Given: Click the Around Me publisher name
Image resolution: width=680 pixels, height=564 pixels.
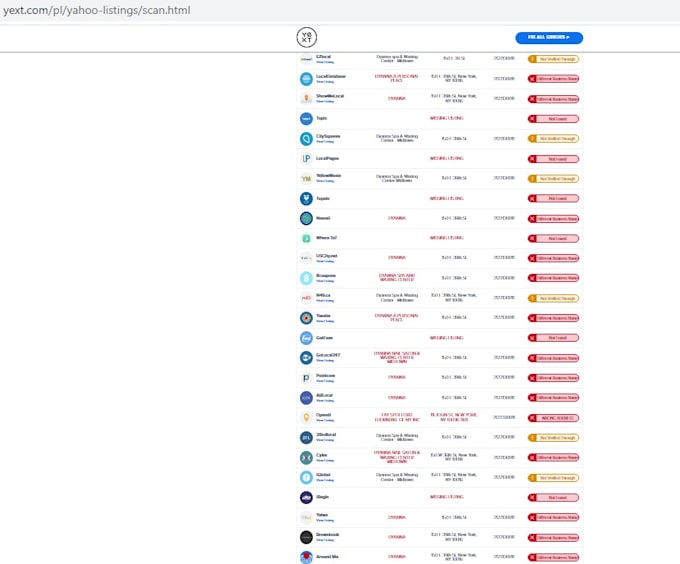Looking at the screenshot, I should [x=327, y=557].
